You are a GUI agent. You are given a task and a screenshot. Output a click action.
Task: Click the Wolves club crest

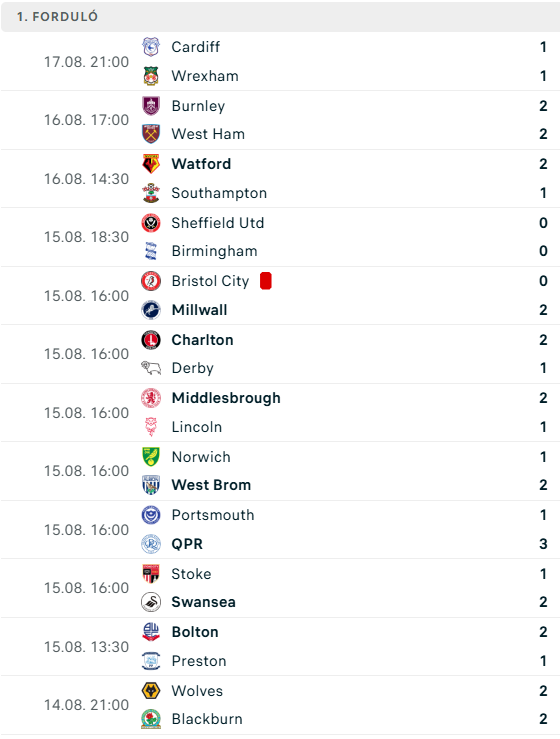(x=151, y=691)
